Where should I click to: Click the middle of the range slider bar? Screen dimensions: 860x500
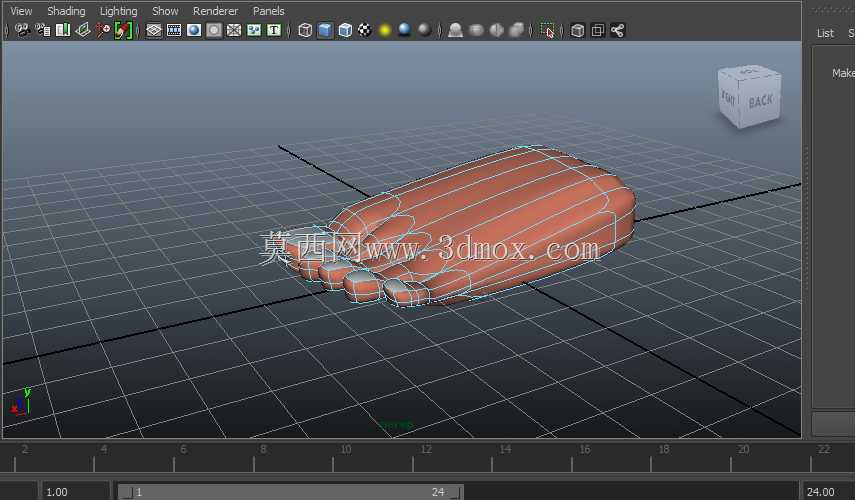291,492
